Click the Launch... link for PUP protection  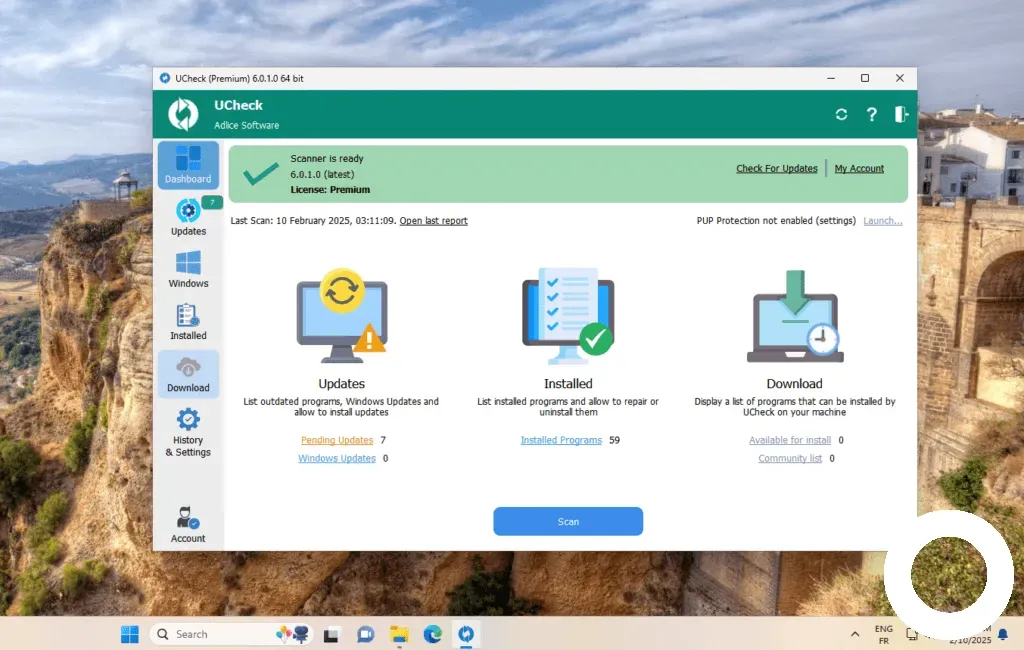coord(882,221)
